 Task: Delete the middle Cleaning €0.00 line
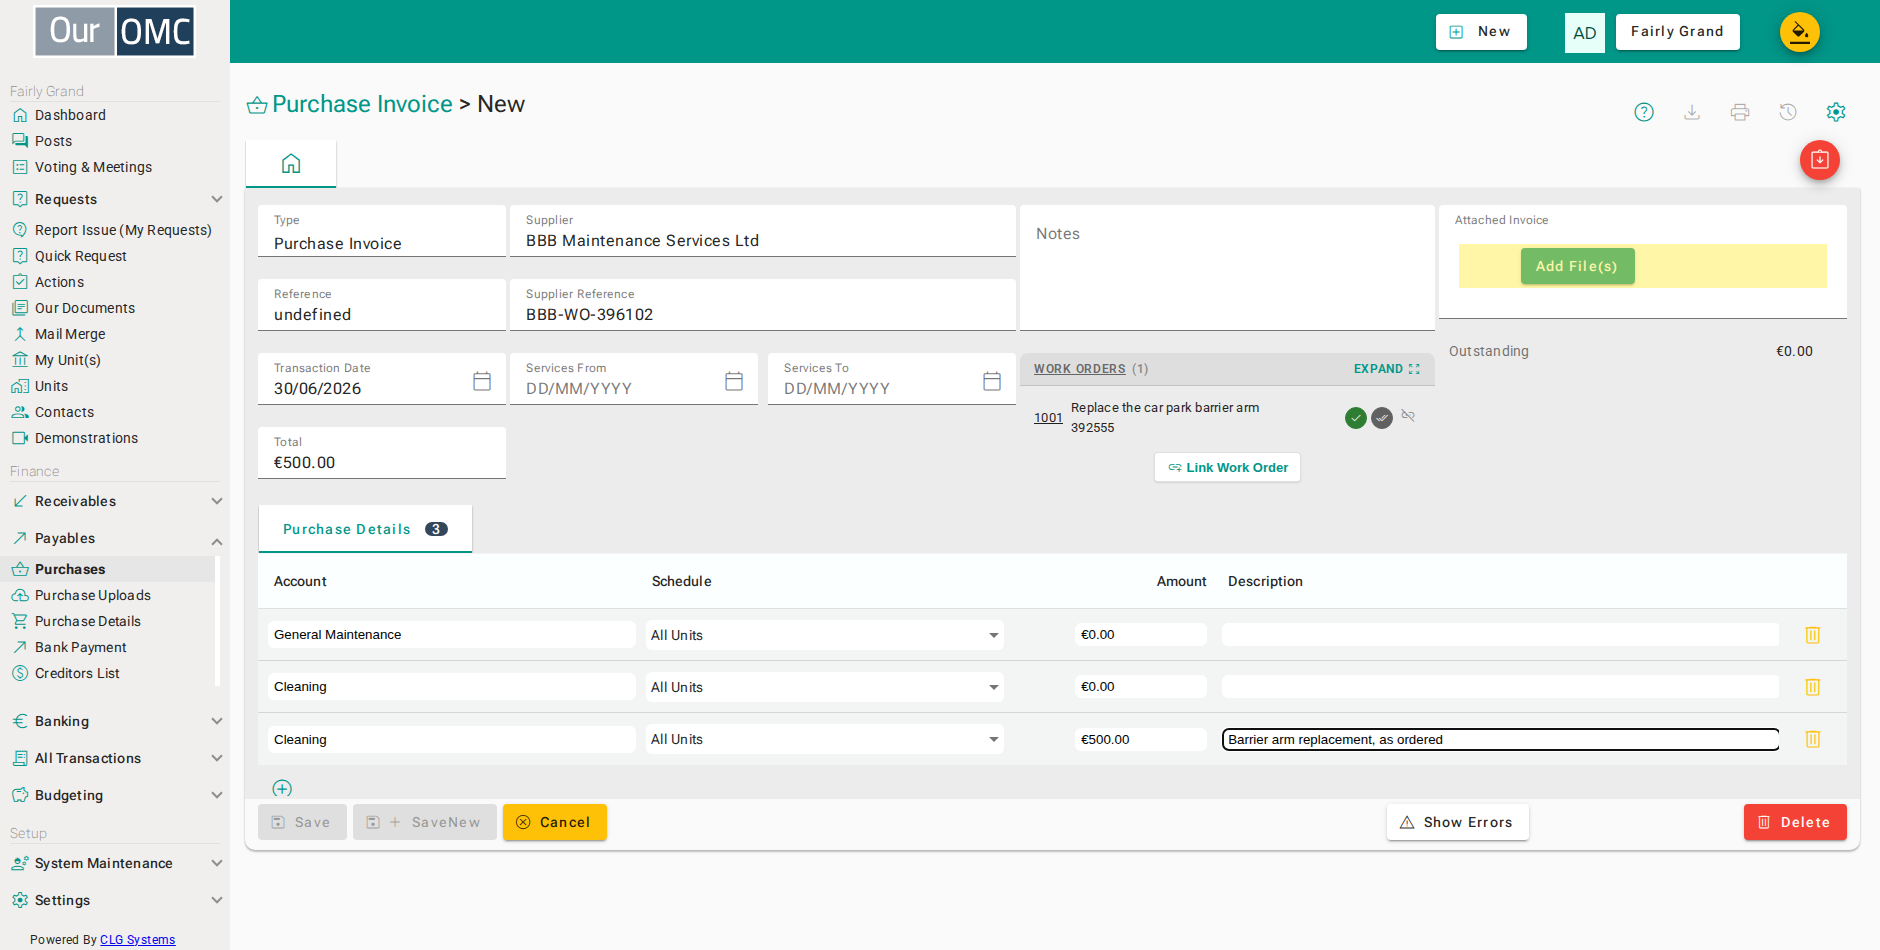click(1813, 687)
